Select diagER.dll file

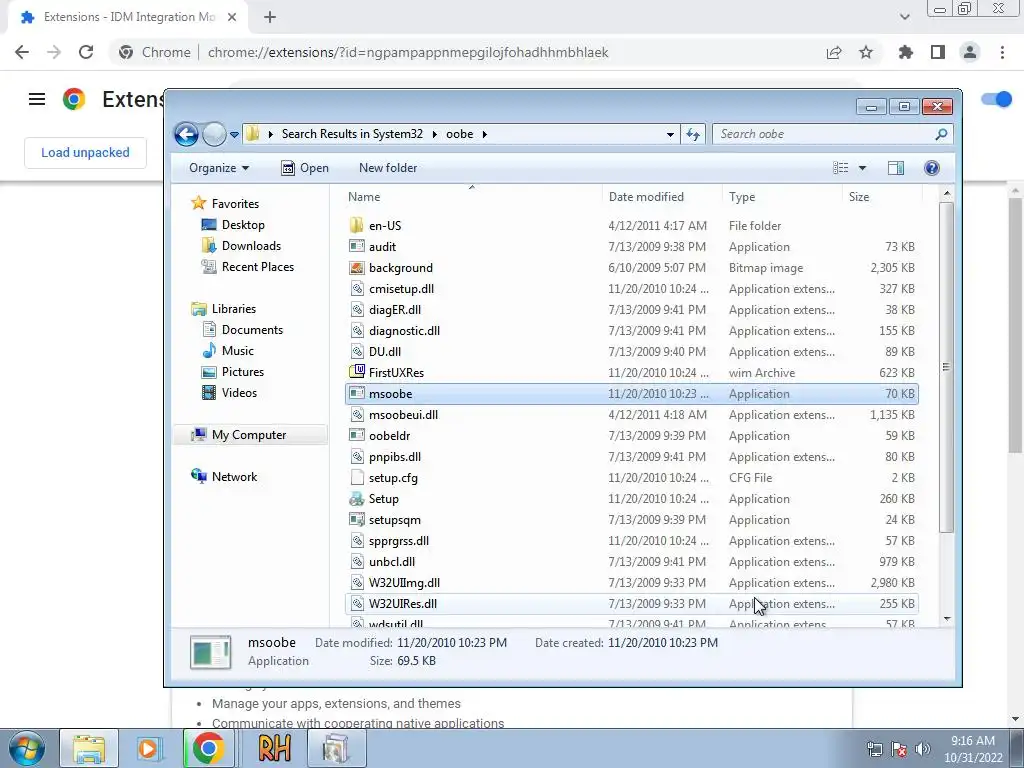click(394, 310)
